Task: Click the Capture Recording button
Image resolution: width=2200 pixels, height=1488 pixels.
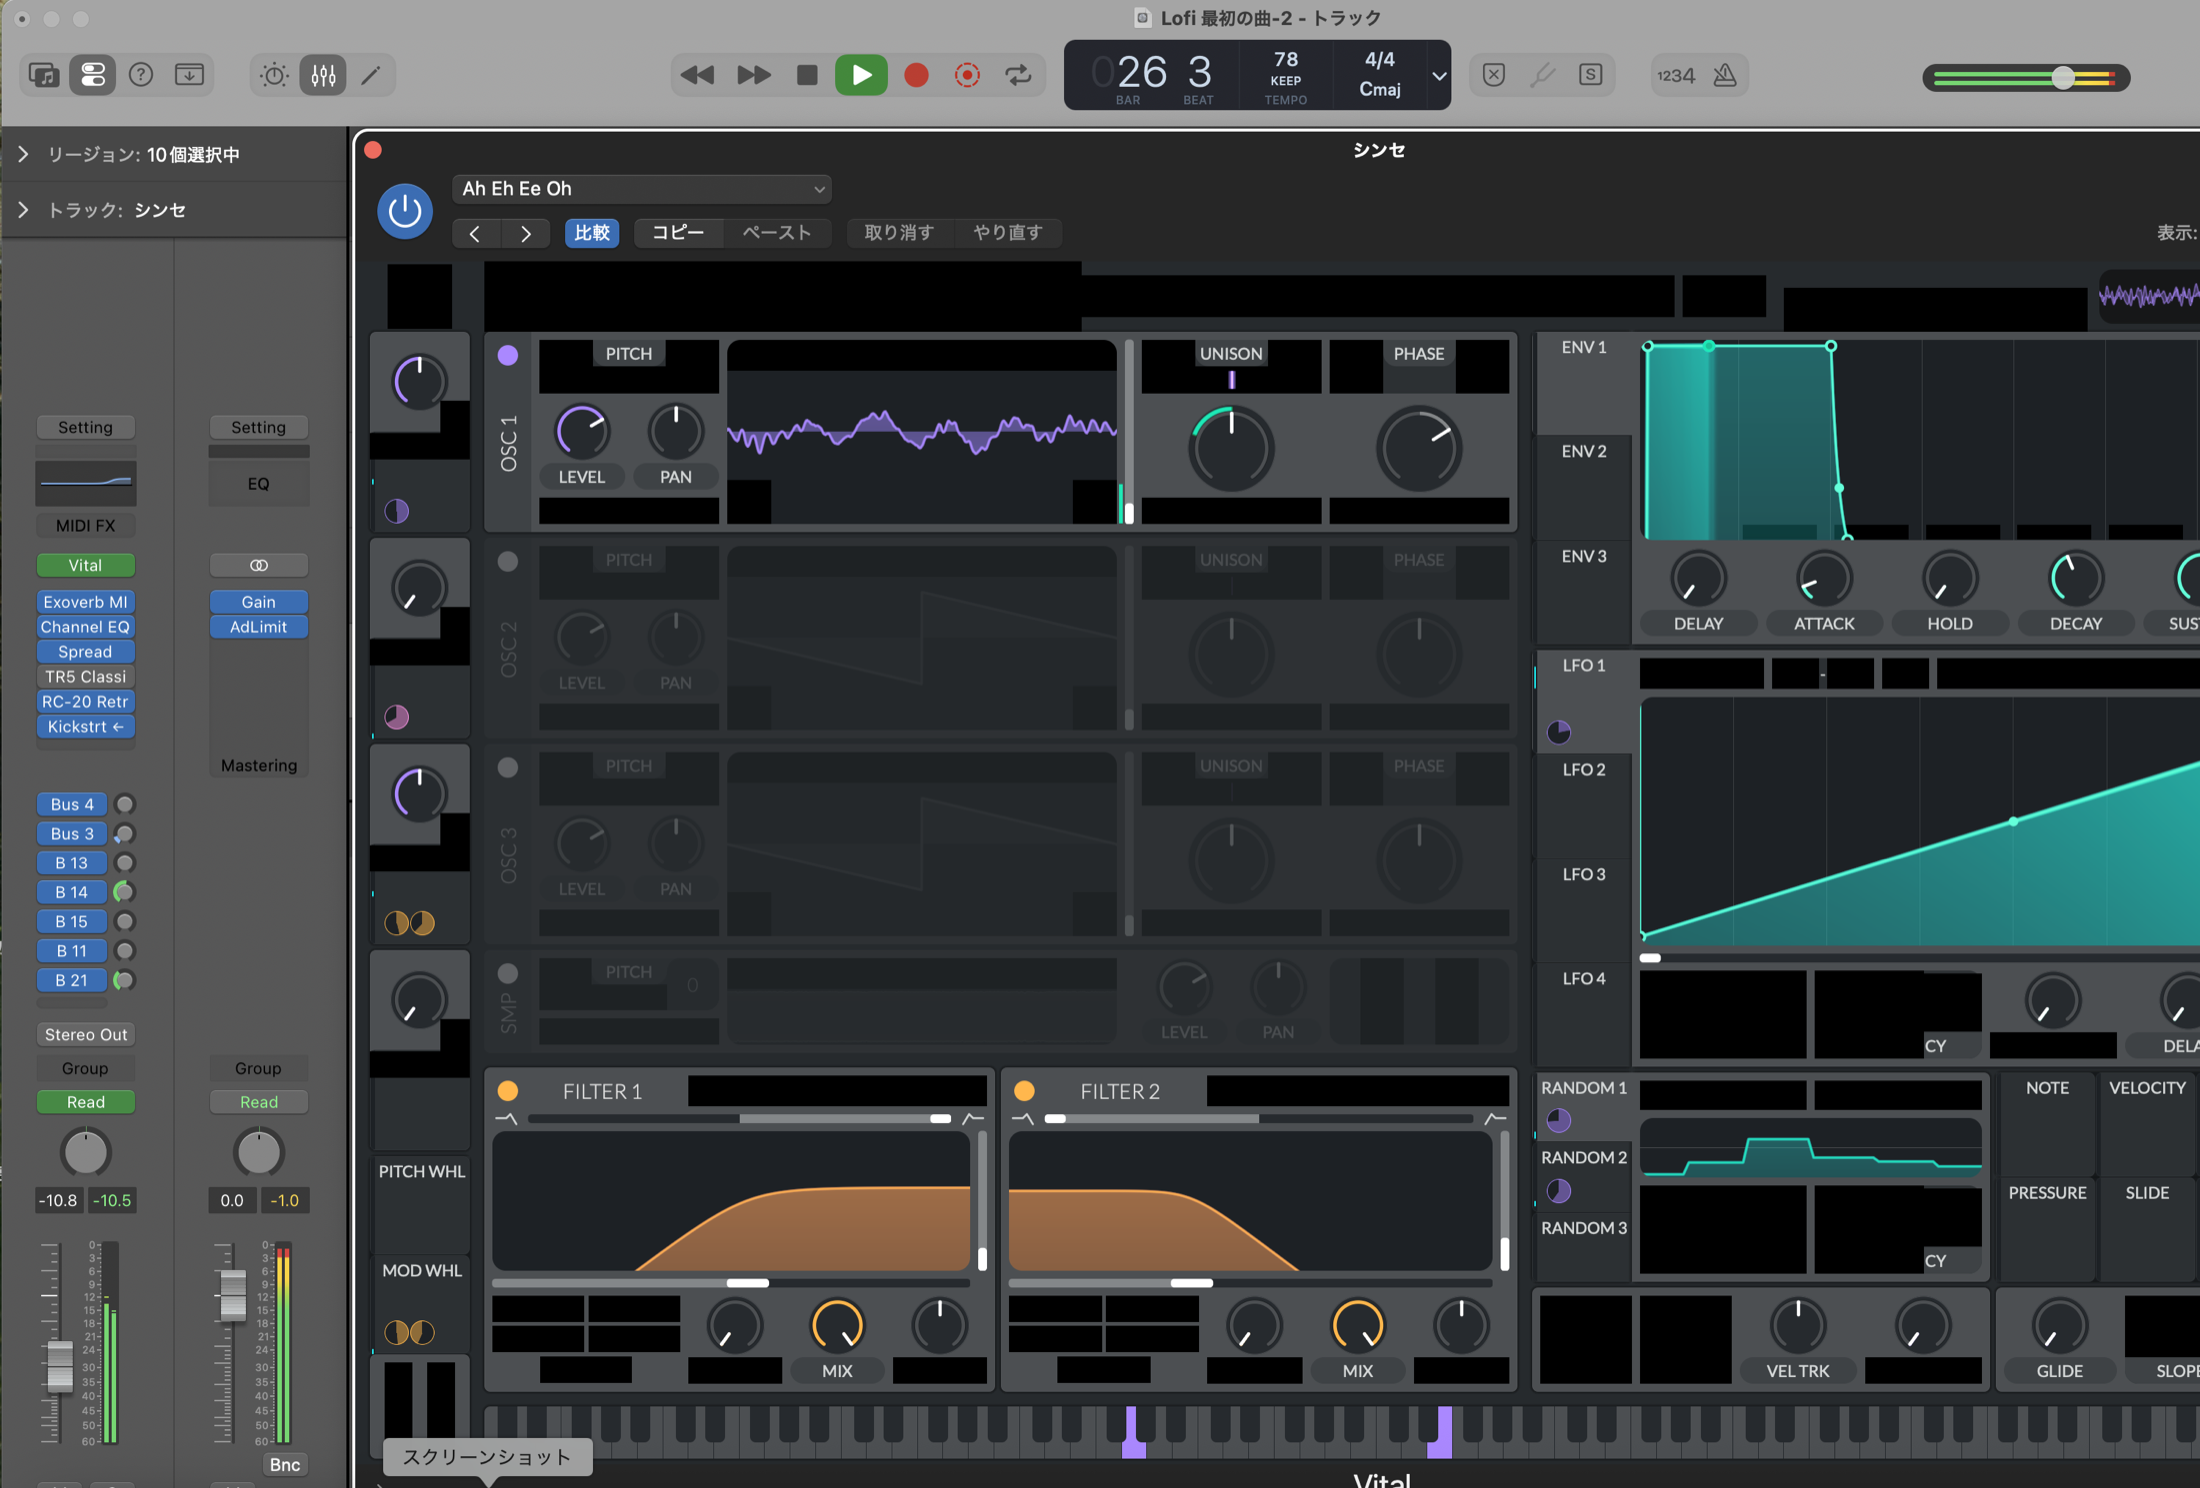Action: click(967, 75)
